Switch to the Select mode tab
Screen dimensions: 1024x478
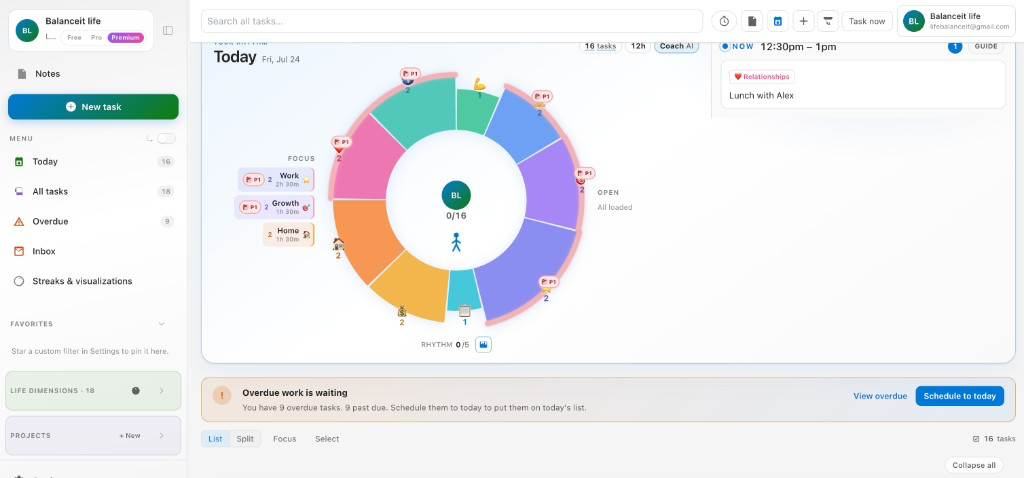point(327,439)
